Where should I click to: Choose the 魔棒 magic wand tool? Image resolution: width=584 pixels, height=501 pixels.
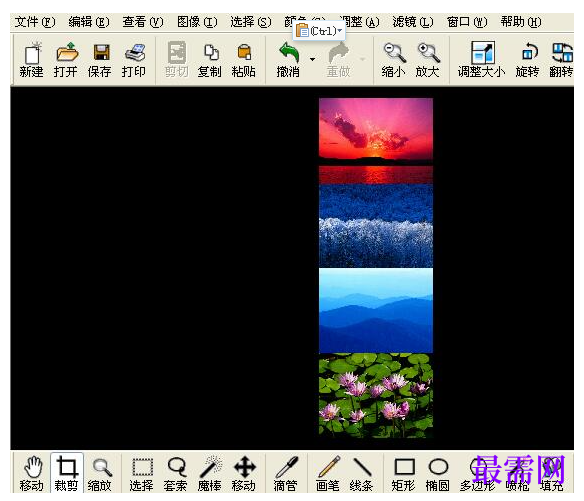[210, 473]
